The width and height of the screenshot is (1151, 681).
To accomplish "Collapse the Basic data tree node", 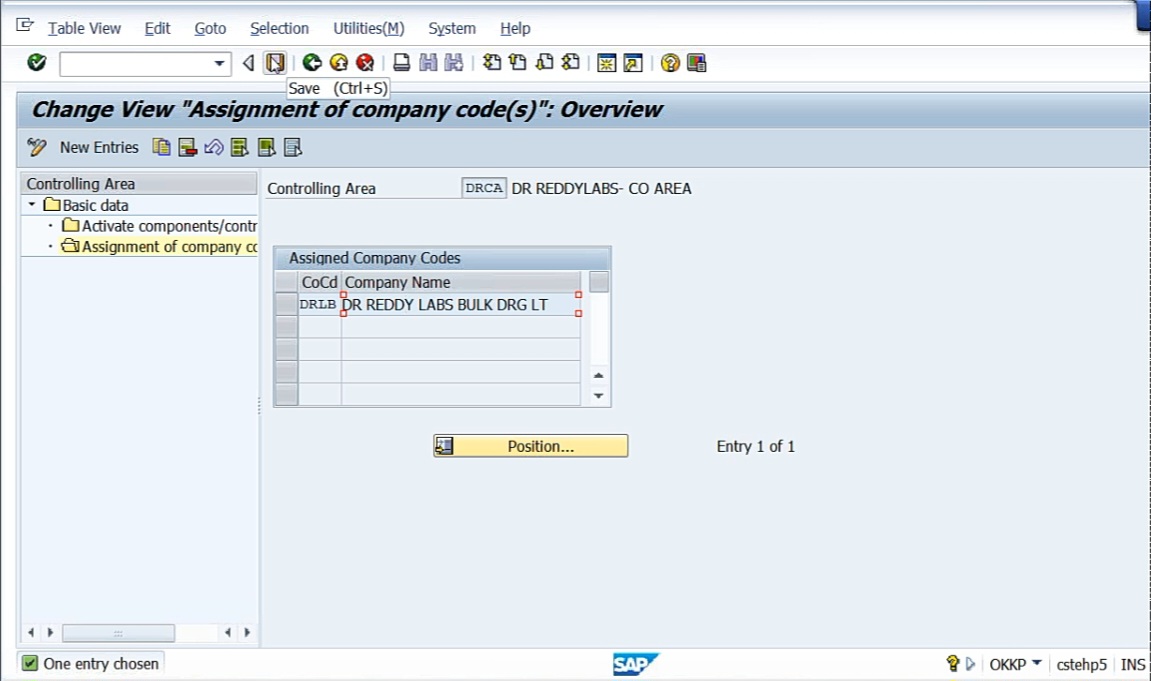I will coord(32,205).
